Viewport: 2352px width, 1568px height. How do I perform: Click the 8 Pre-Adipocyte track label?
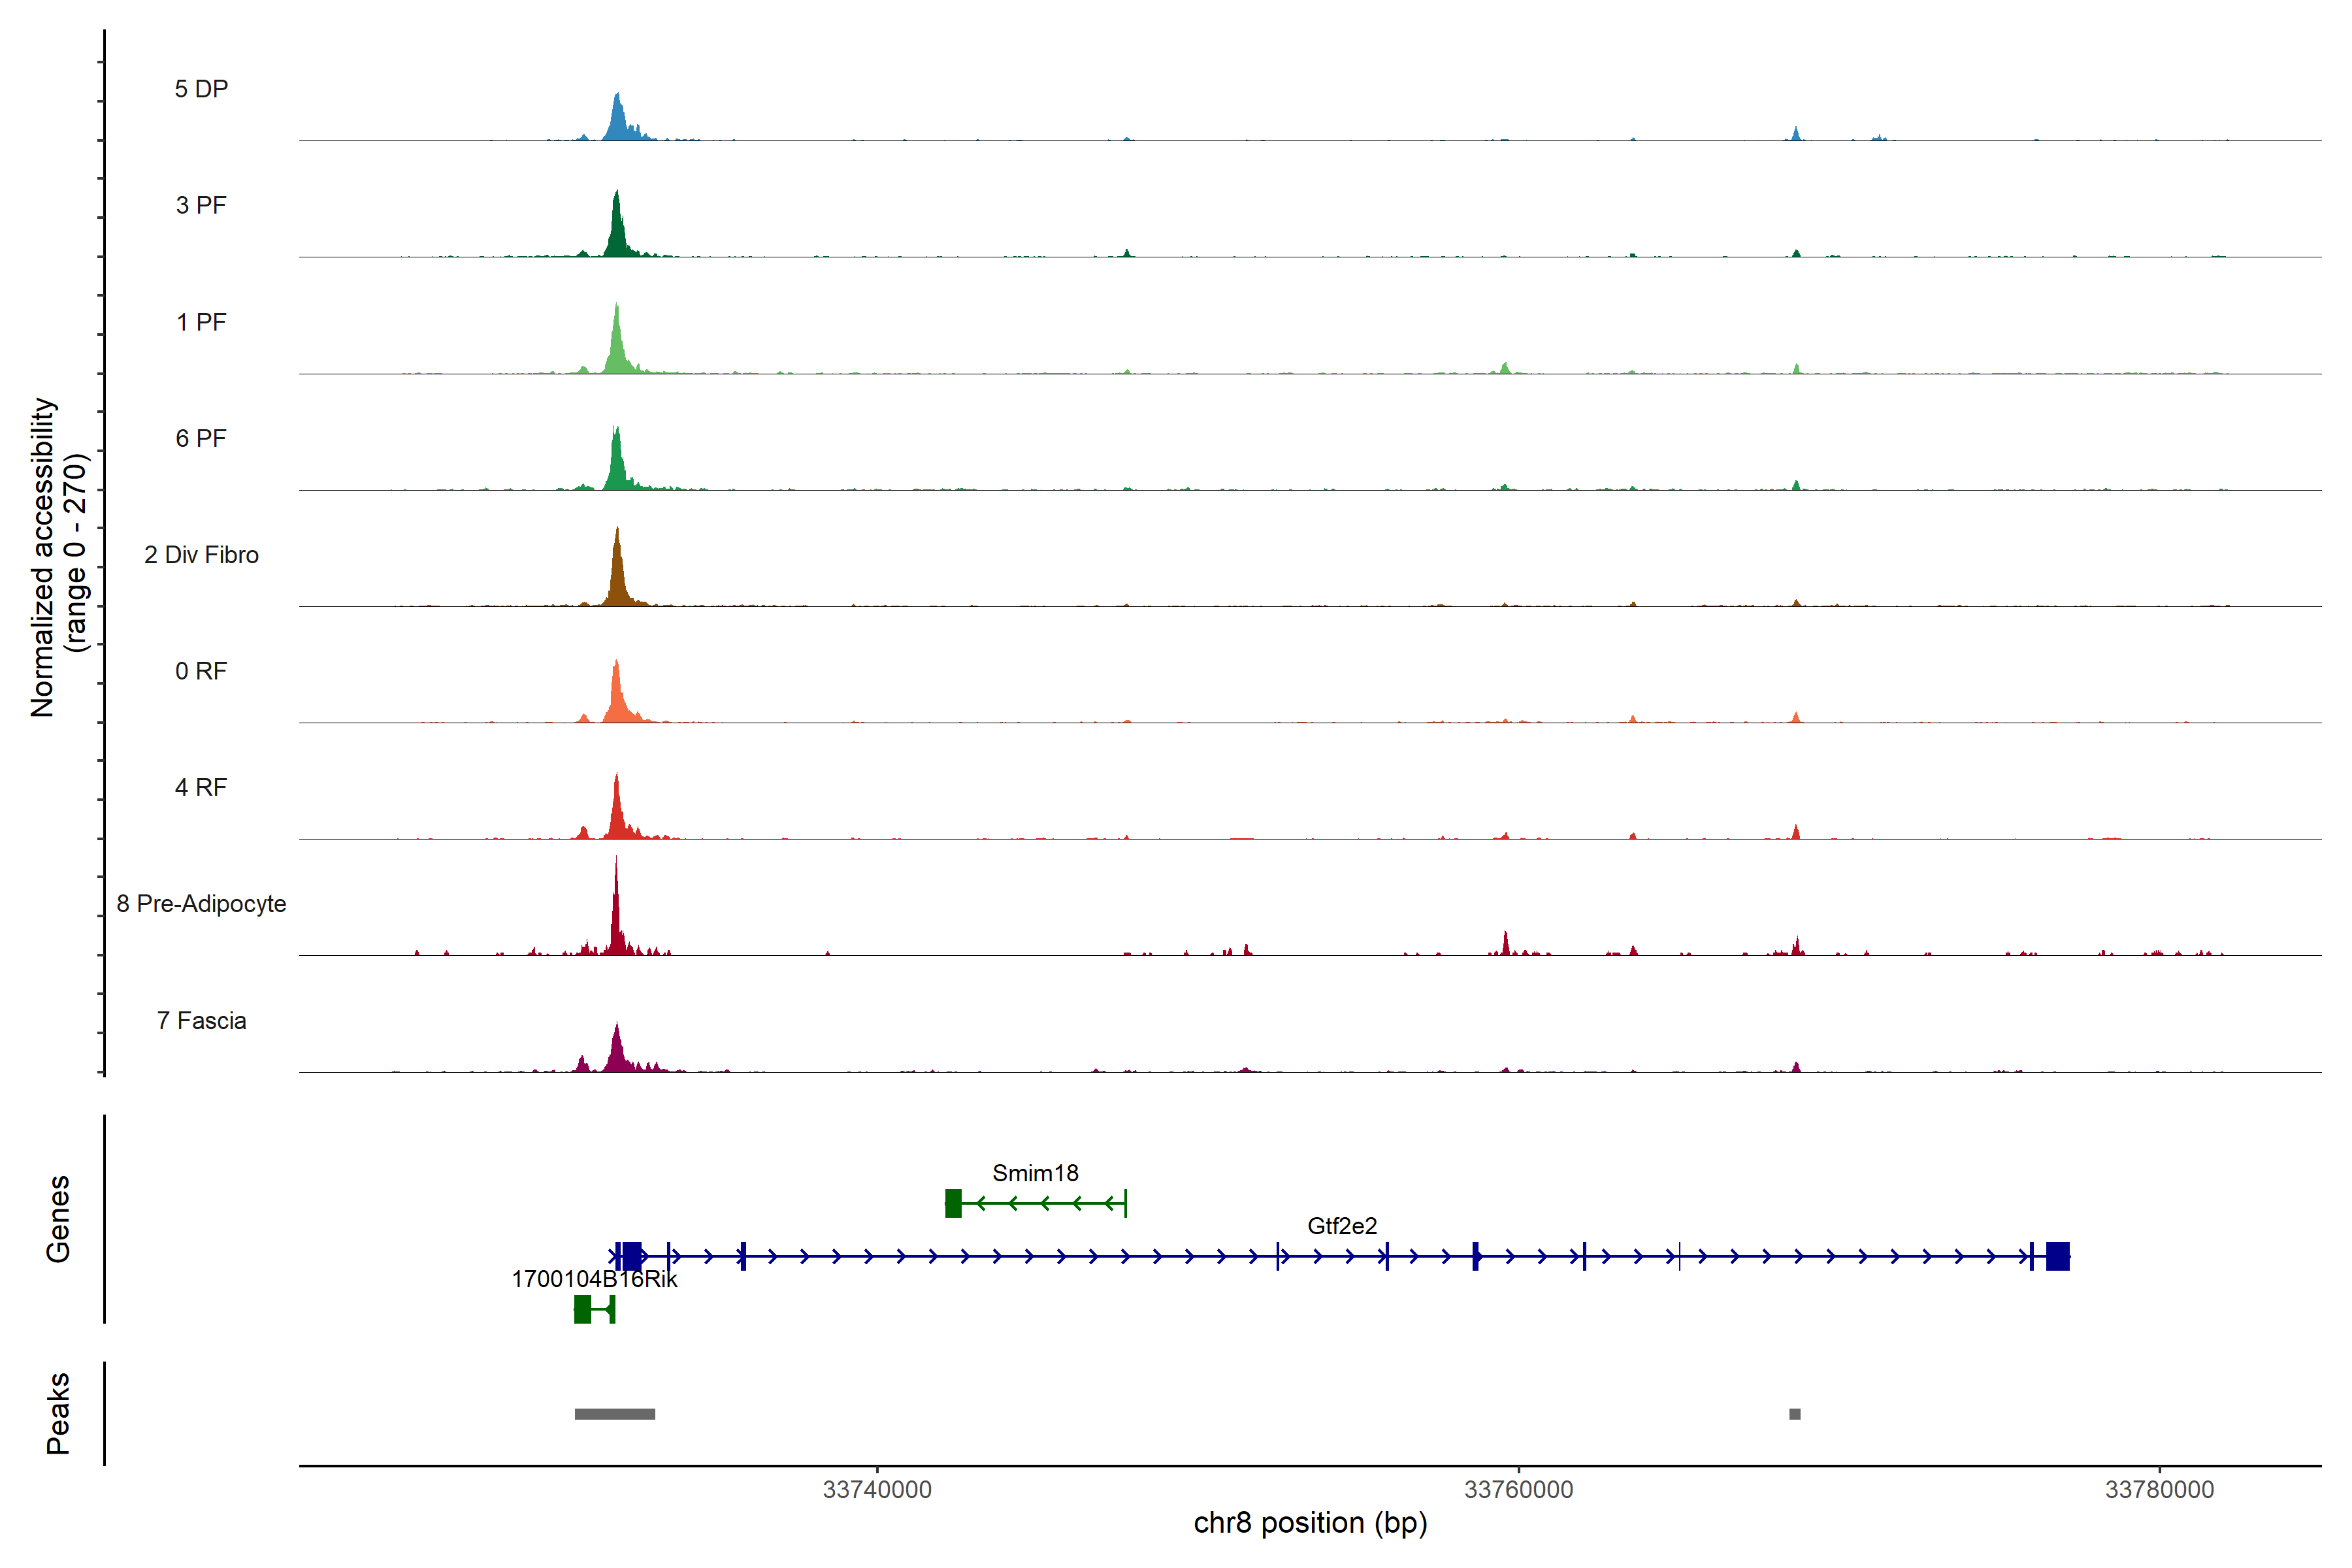pyautogui.click(x=201, y=904)
